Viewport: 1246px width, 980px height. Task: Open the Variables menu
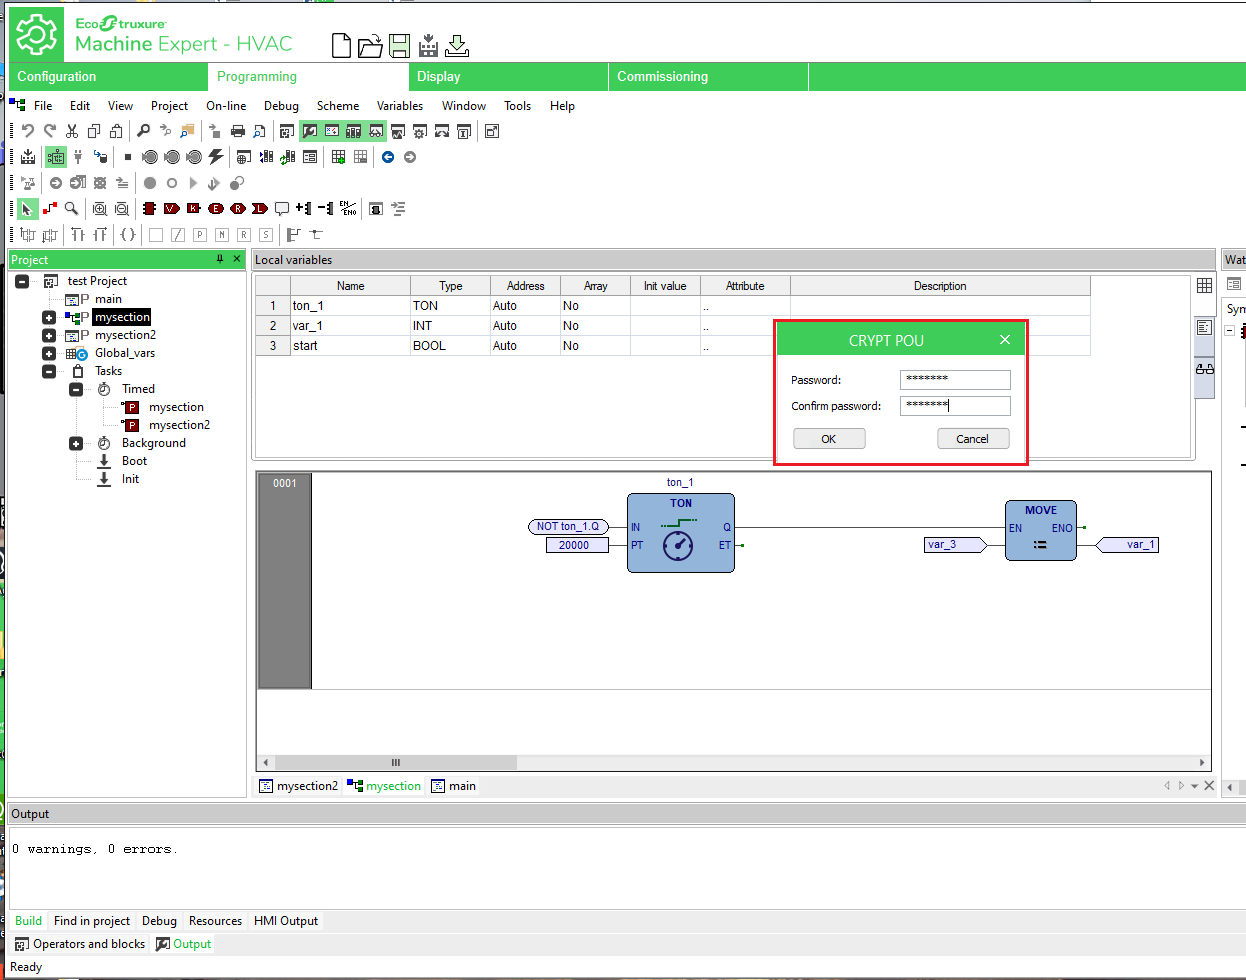coord(400,106)
